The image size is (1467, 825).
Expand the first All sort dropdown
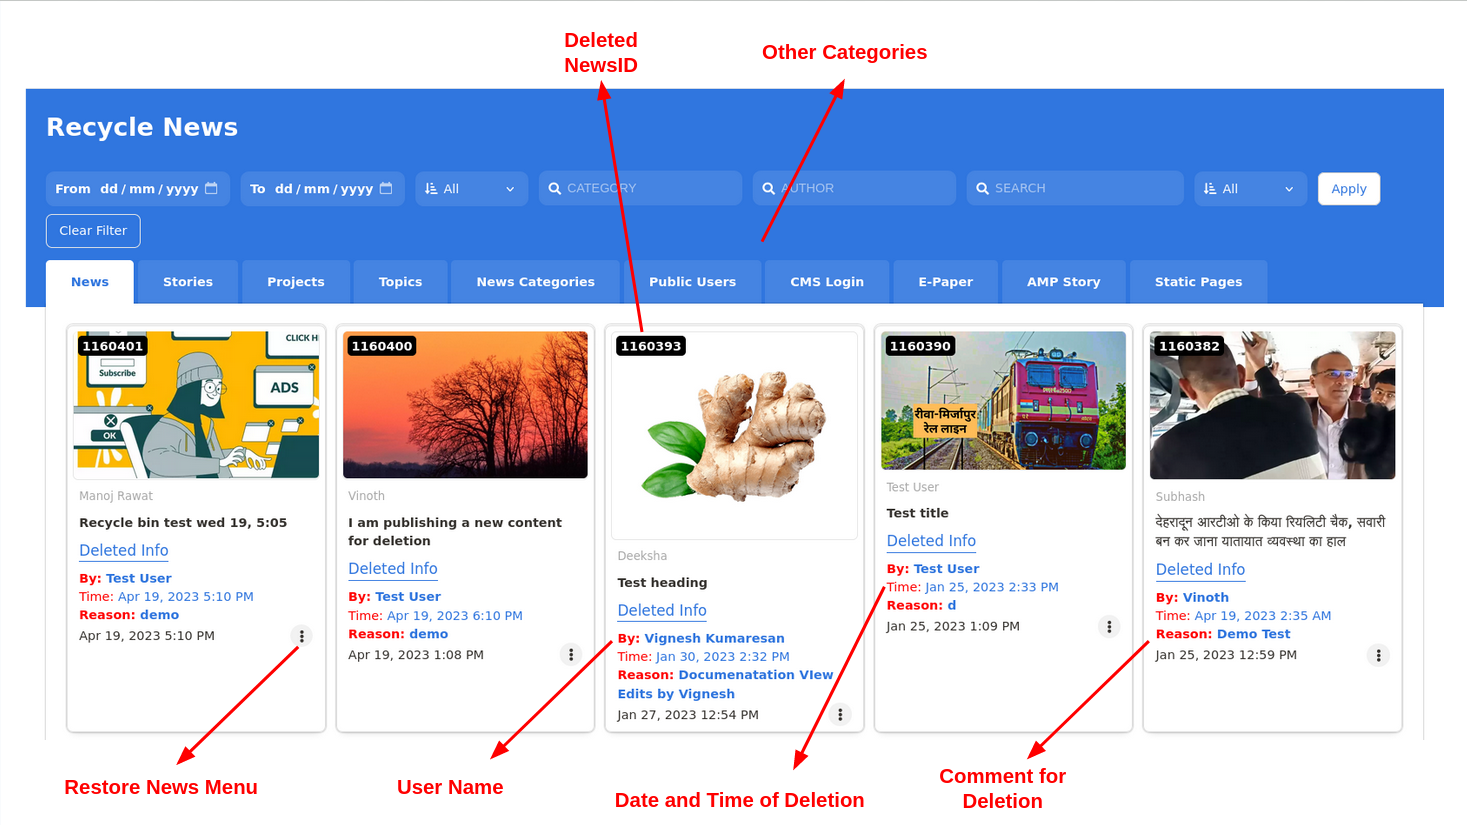[x=471, y=188]
